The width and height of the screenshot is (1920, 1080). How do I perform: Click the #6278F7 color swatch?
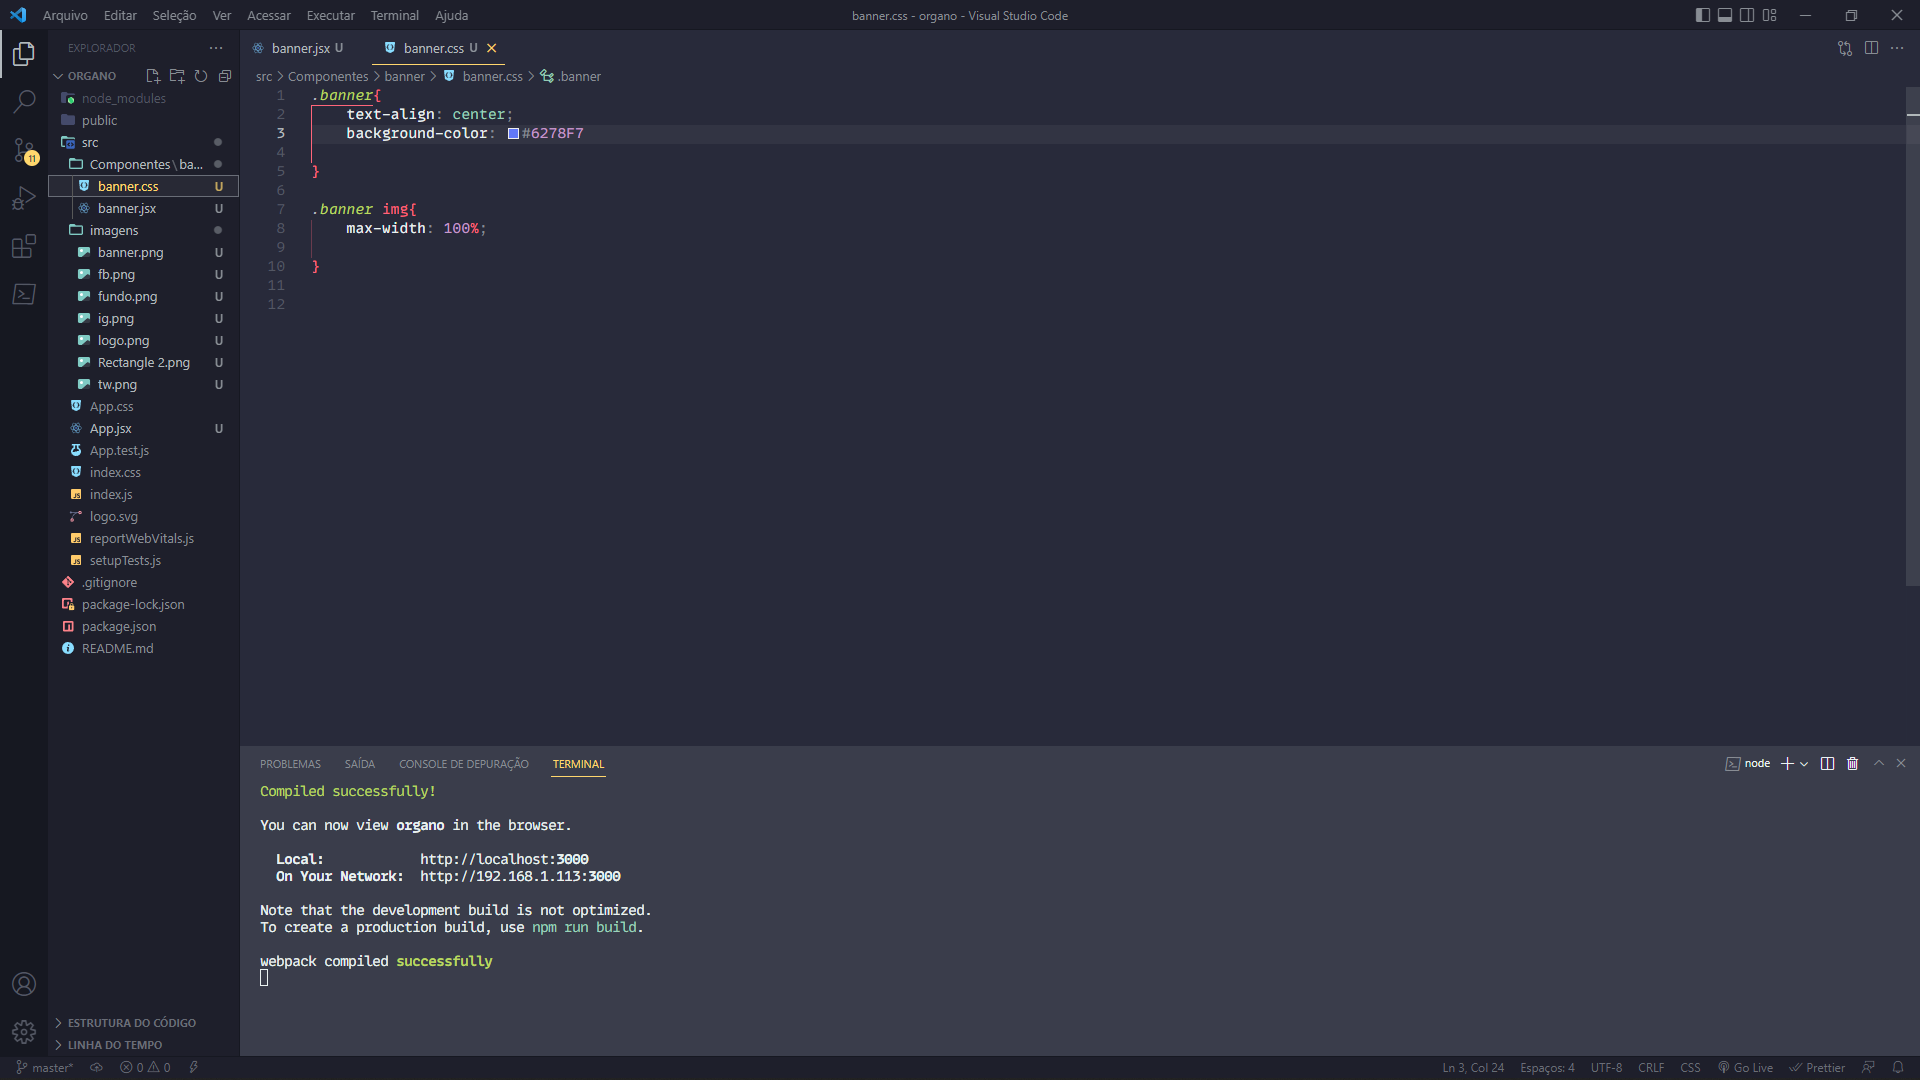click(513, 133)
